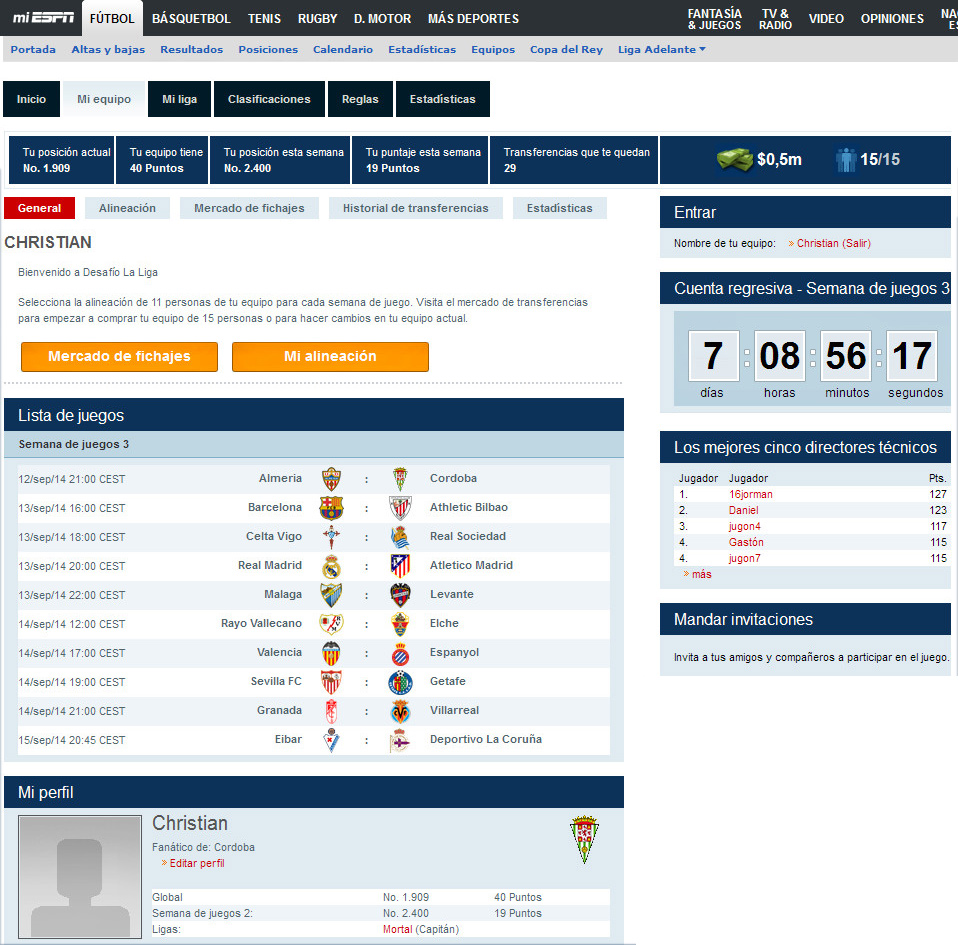Viewport: 958px width, 945px height.
Task: Click the Levante team crest
Action: click(x=400, y=595)
